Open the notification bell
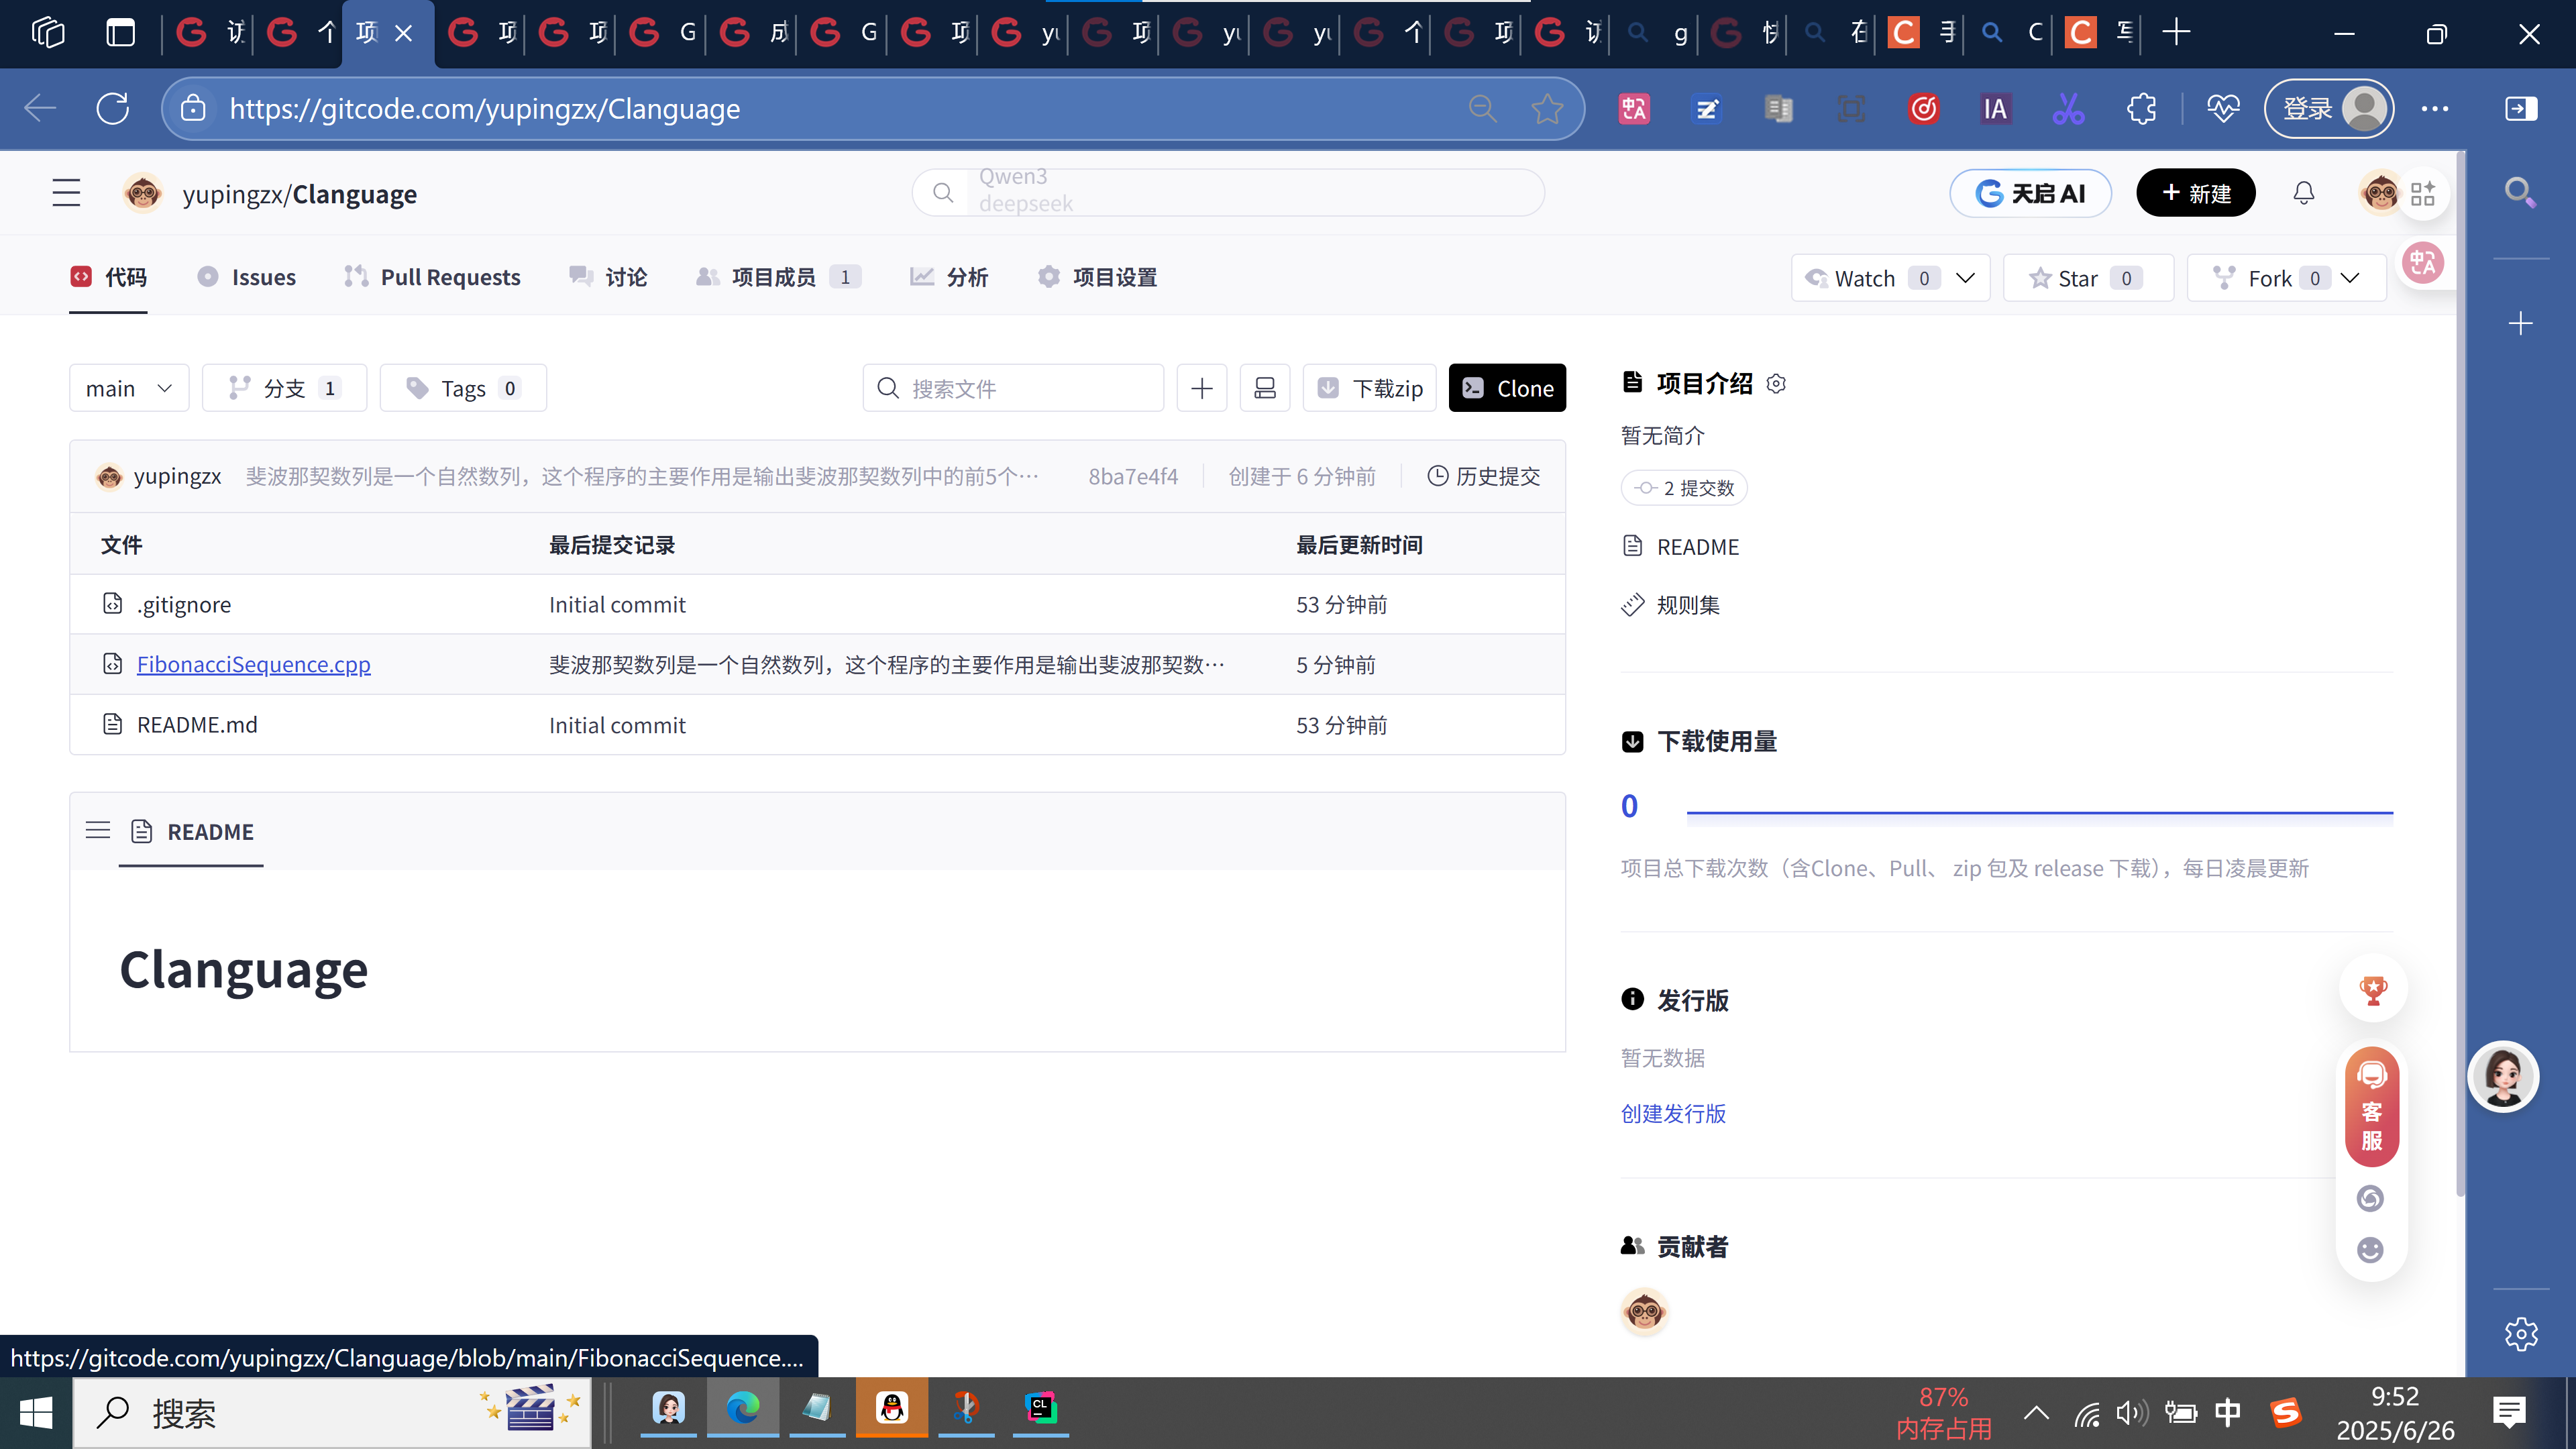Image resolution: width=2576 pixels, height=1449 pixels. (x=2303, y=192)
